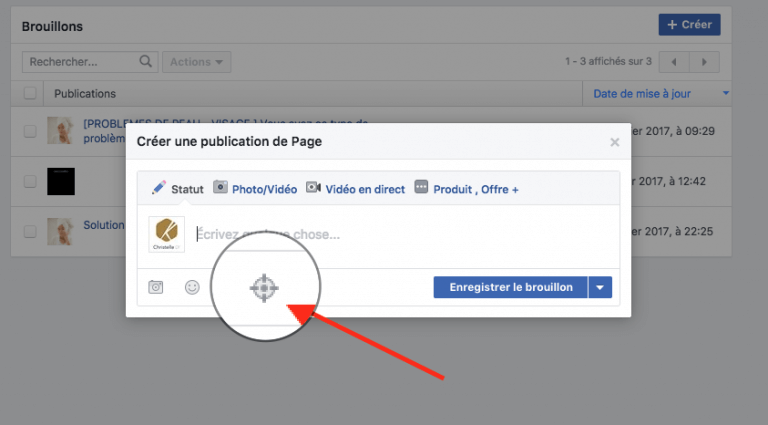The height and width of the screenshot is (425, 768).
Task: Select the Statut tab
Action: point(177,188)
